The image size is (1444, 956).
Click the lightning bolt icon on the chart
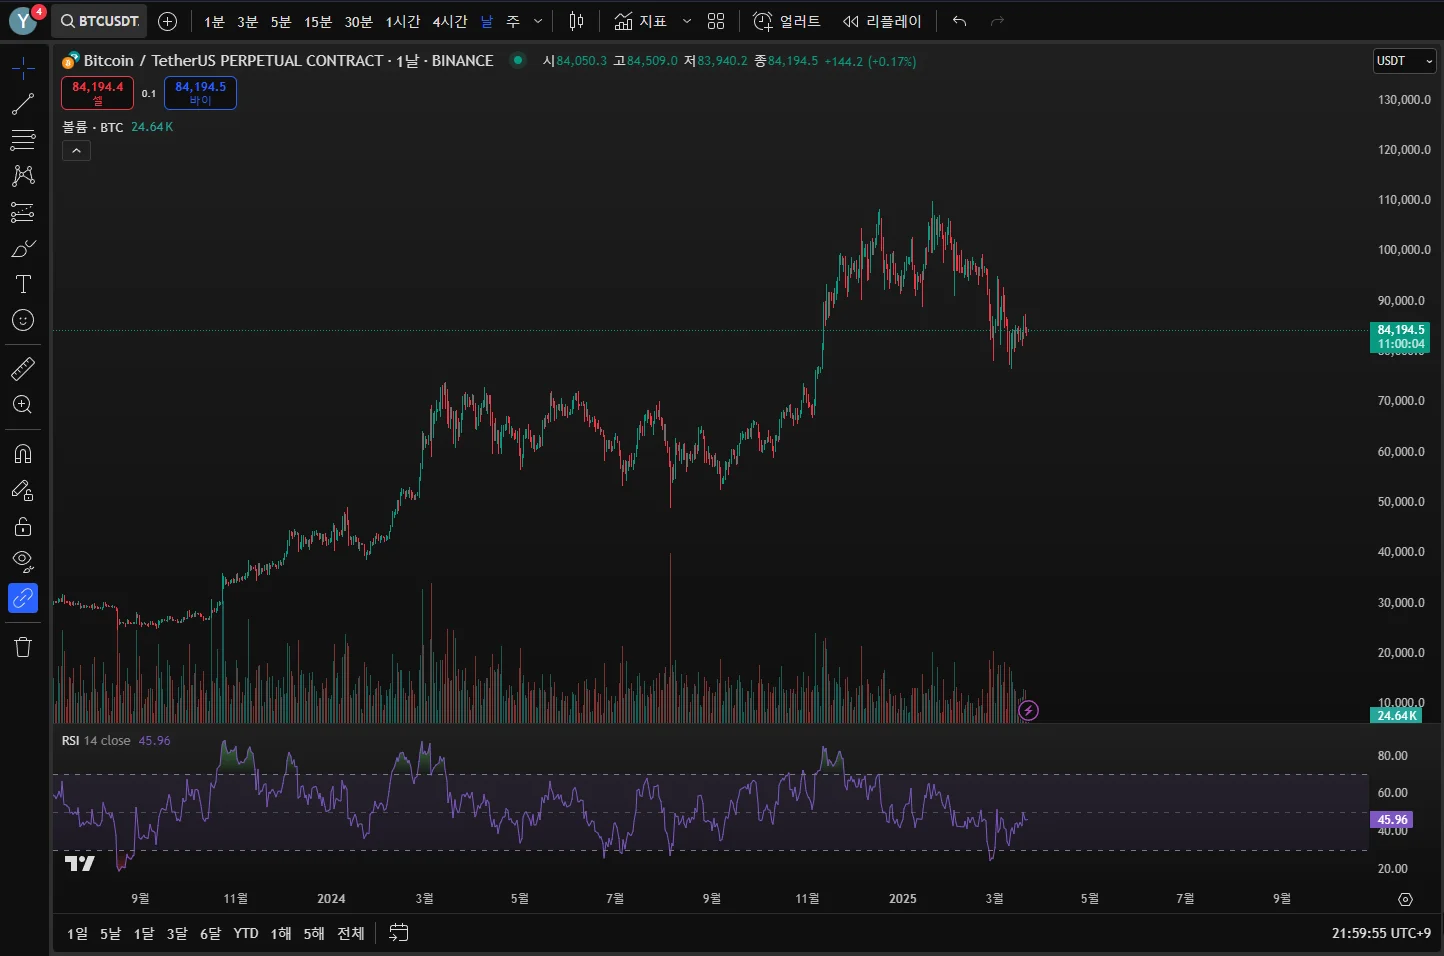[x=1028, y=711]
